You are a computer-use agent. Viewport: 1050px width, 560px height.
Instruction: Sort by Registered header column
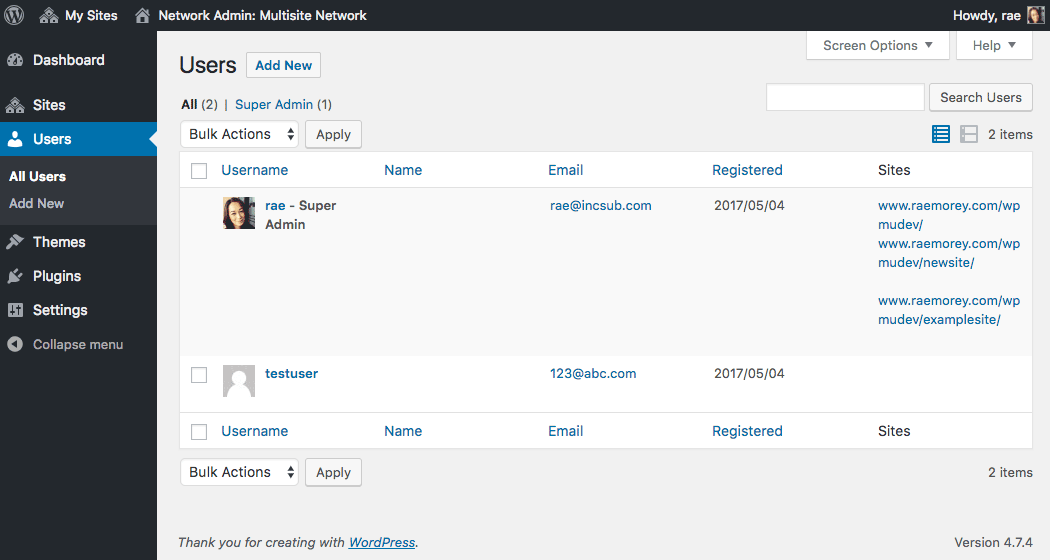coord(747,170)
